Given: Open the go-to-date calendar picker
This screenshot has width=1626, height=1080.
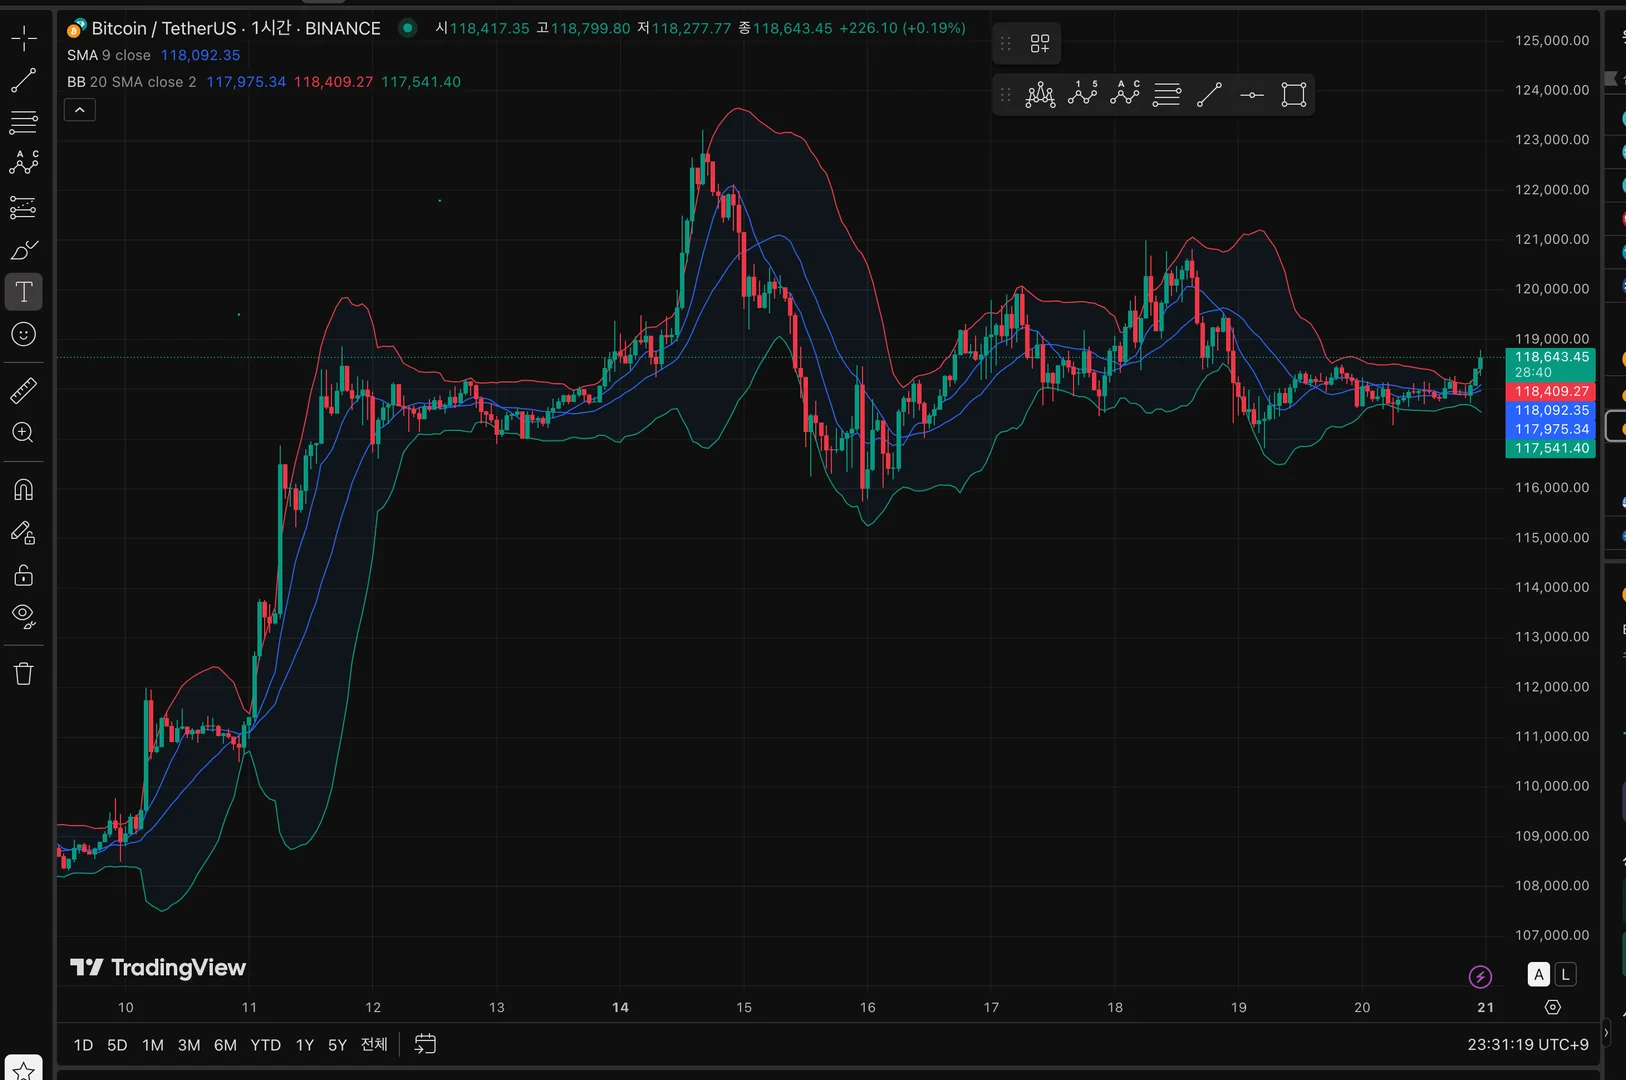Looking at the screenshot, I should point(425,1044).
